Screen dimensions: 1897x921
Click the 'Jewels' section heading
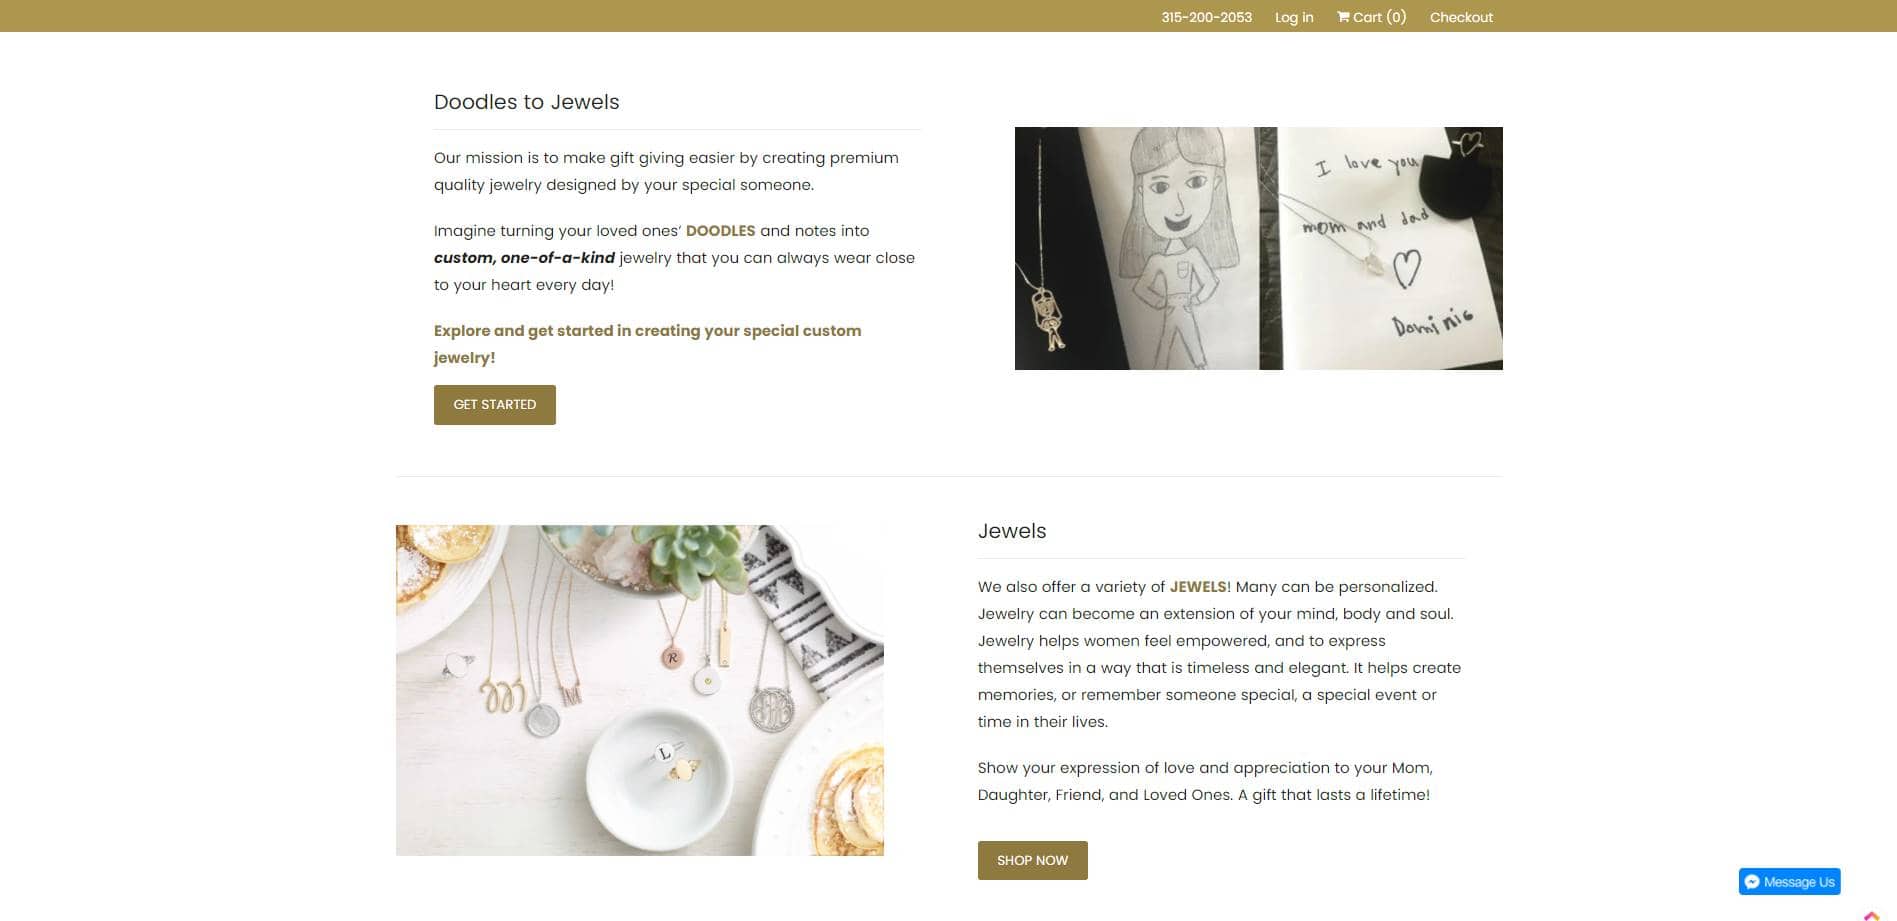(x=1012, y=531)
